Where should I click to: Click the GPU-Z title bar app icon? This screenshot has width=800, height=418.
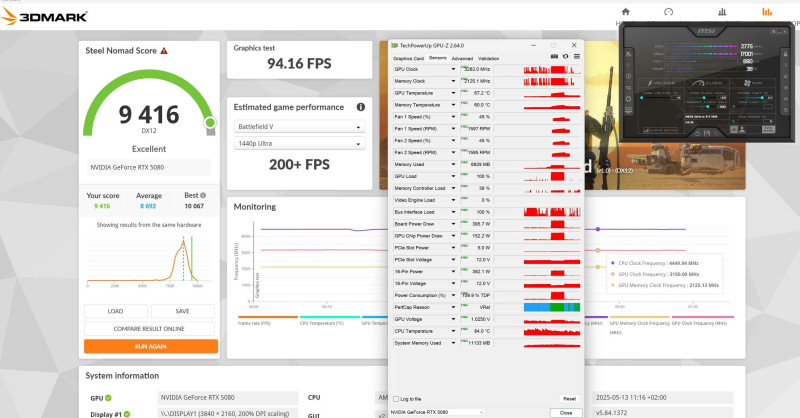tap(394, 45)
